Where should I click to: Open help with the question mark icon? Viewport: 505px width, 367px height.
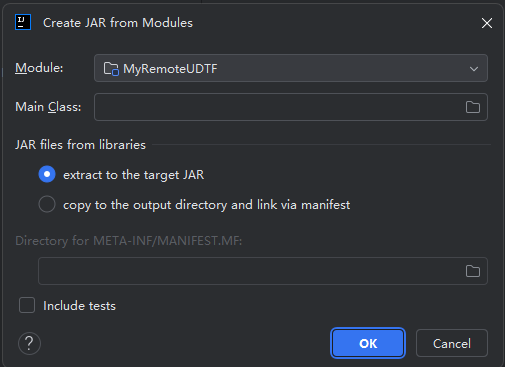(x=29, y=343)
